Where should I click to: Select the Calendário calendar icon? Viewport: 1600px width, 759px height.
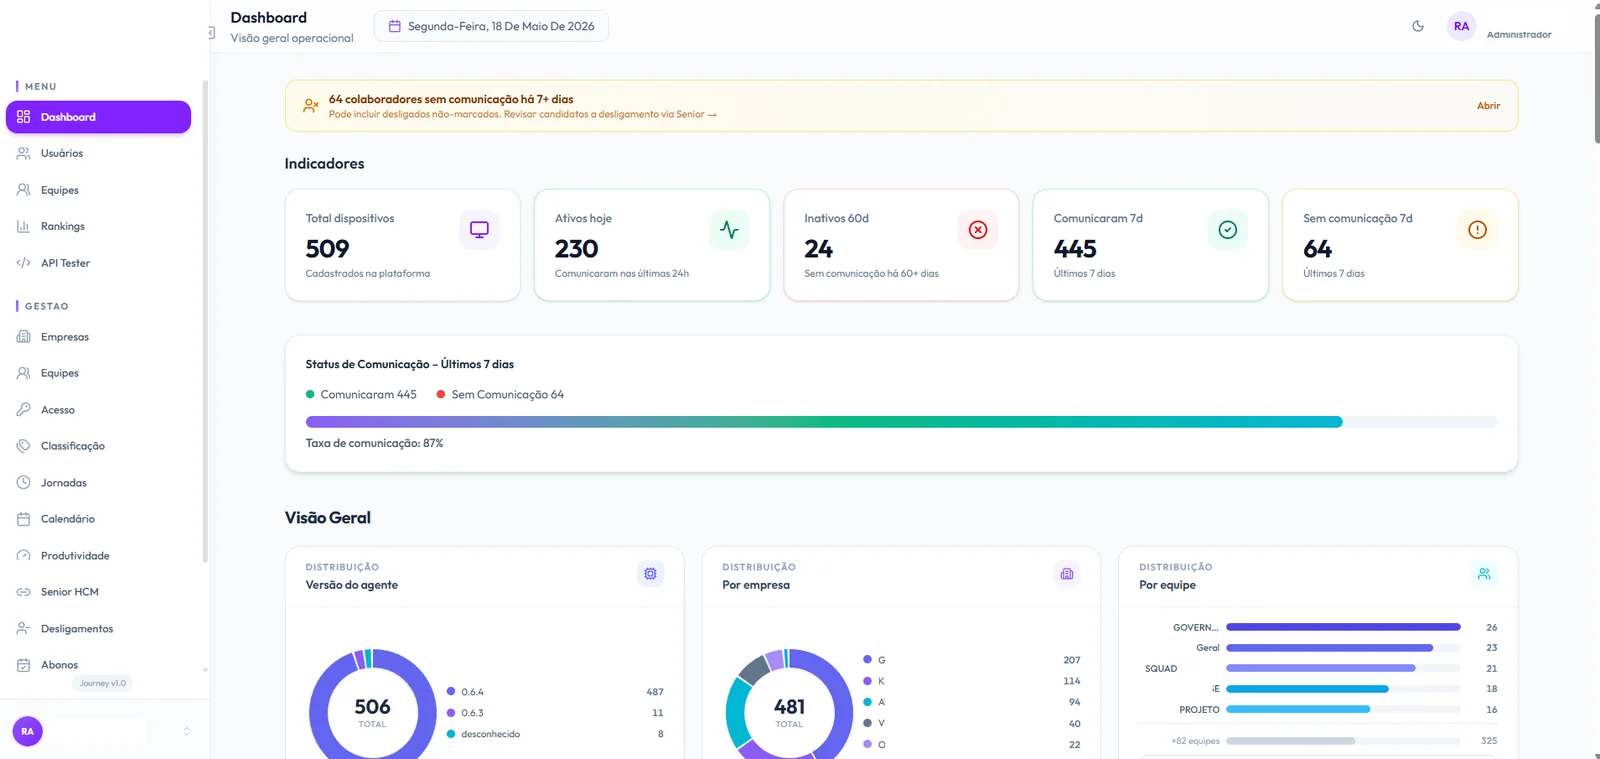pyautogui.click(x=23, y=519)
